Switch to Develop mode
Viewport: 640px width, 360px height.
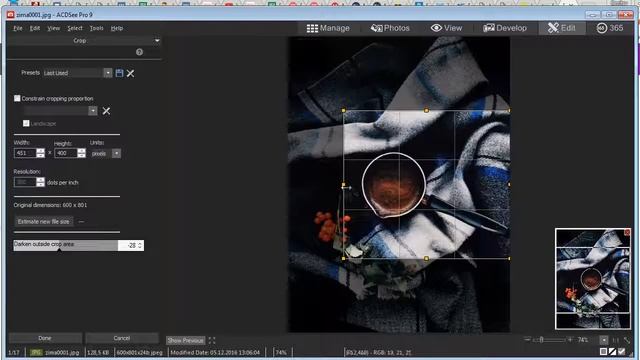505,28
